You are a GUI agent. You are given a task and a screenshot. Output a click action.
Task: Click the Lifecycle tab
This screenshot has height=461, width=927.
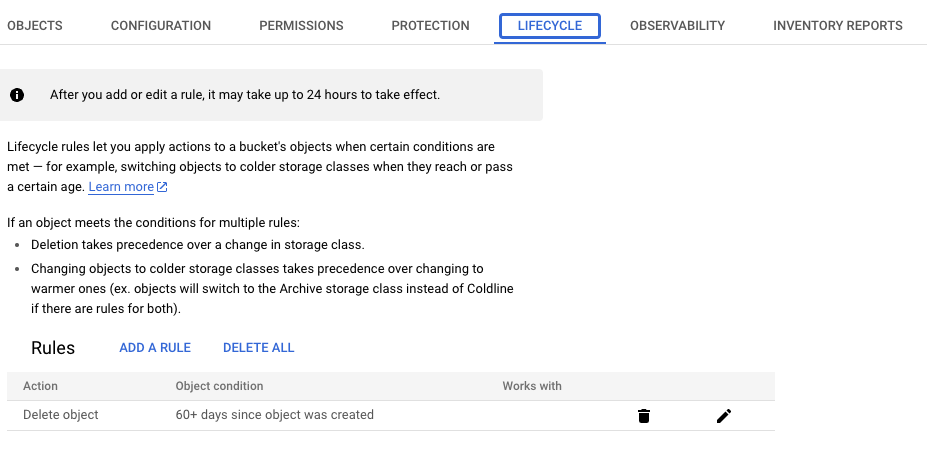550,27
